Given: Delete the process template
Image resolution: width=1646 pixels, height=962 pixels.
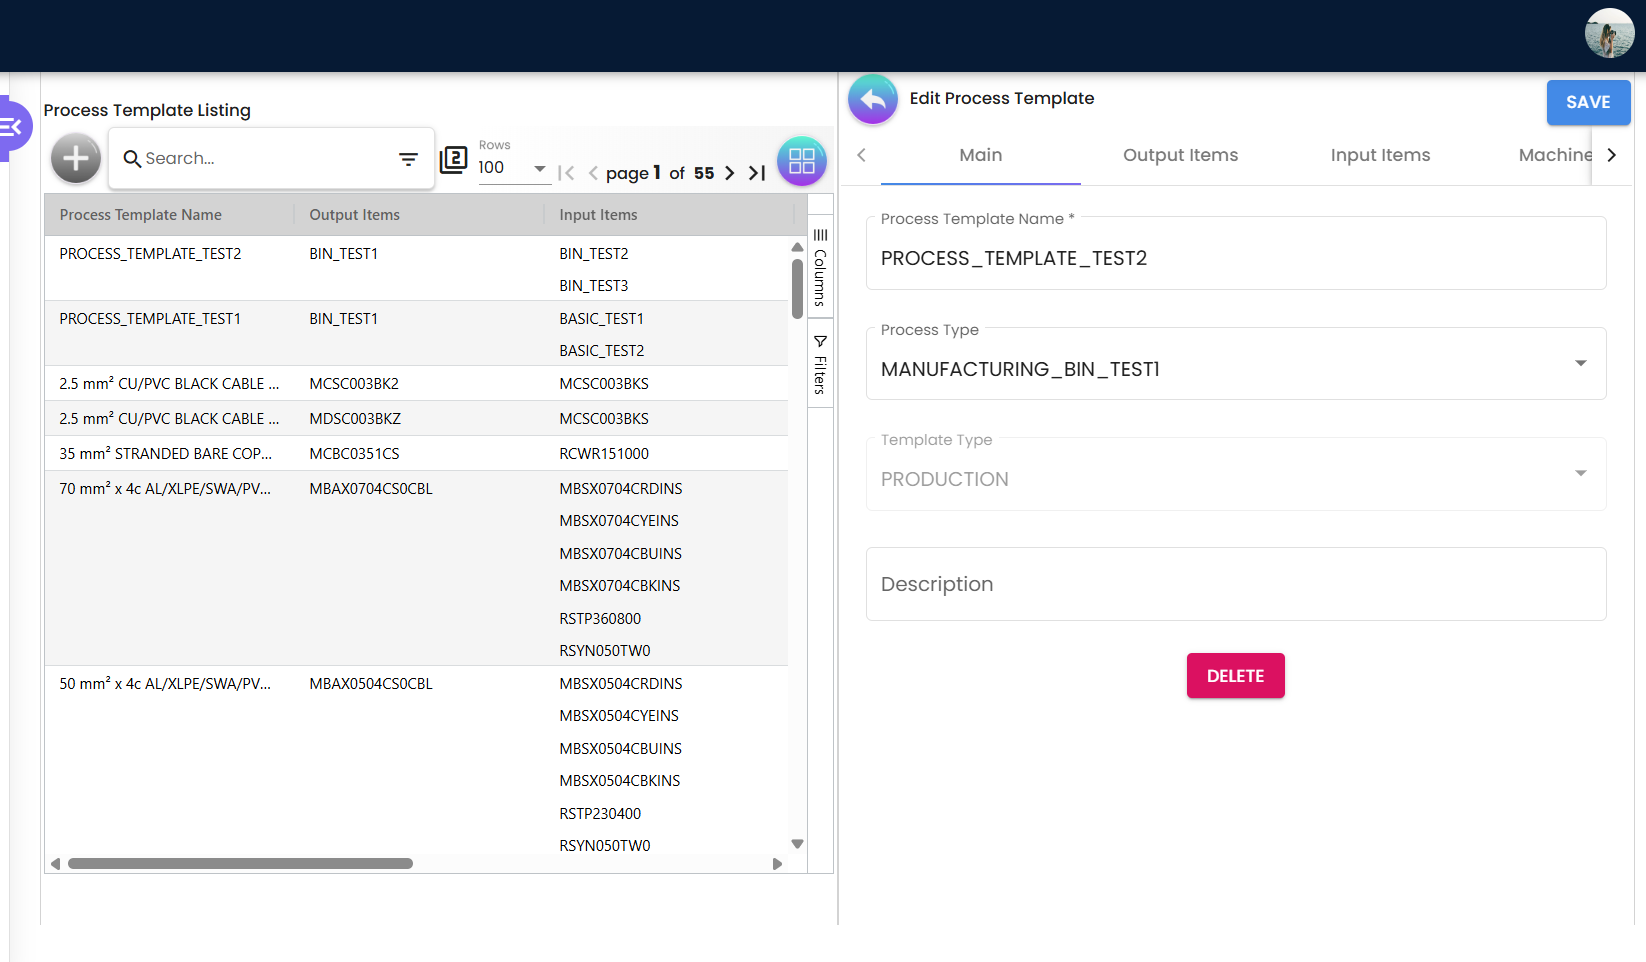Looking at the screenshot, I should [1235, 676].
